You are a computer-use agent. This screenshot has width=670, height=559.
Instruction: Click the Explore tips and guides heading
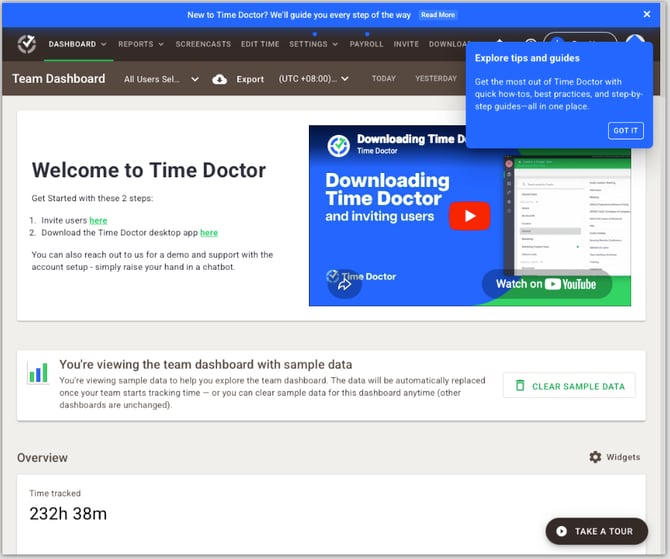pos(527,58)
